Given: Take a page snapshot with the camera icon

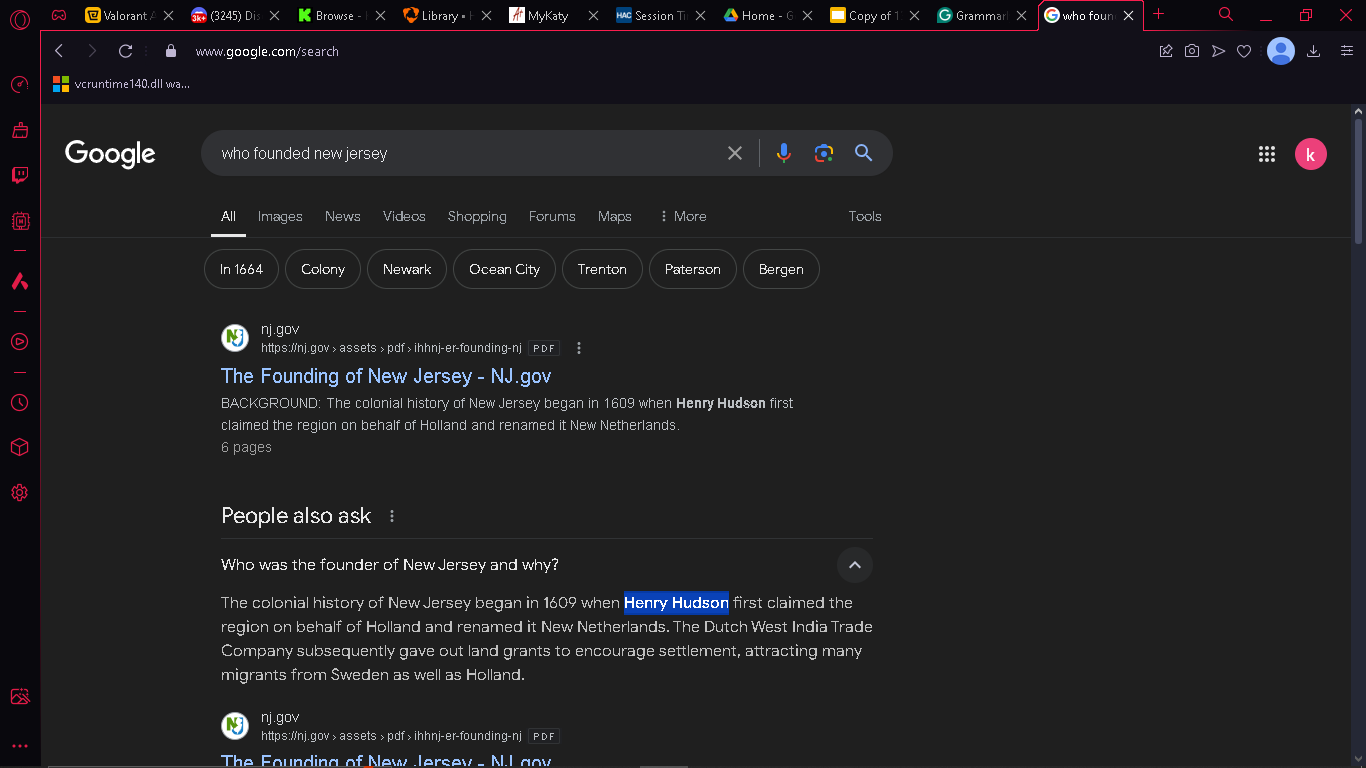Looking at the screenshot, I should click(x=1192, y=51).
